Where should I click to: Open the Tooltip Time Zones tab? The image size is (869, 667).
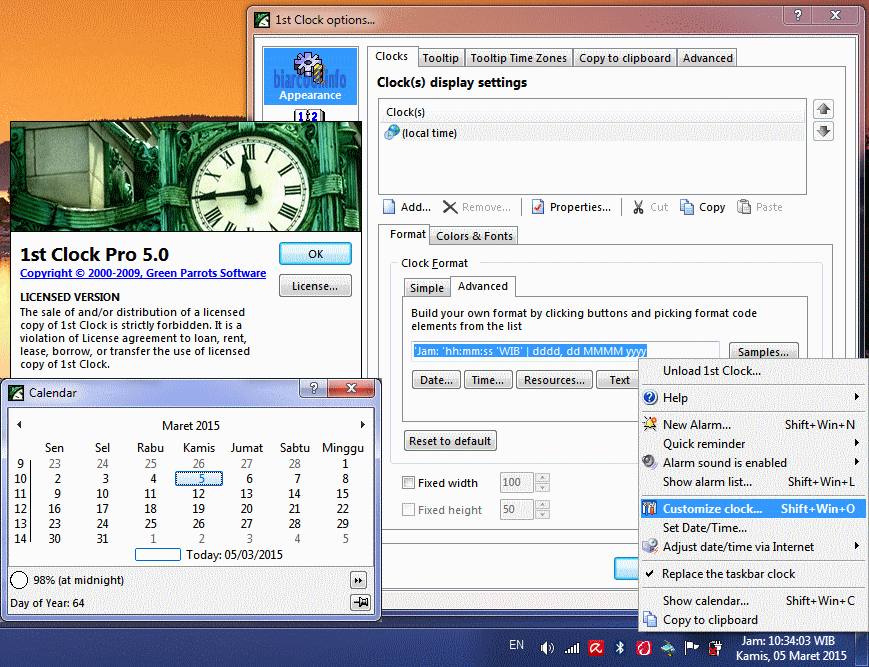click(x=518, y=58)
